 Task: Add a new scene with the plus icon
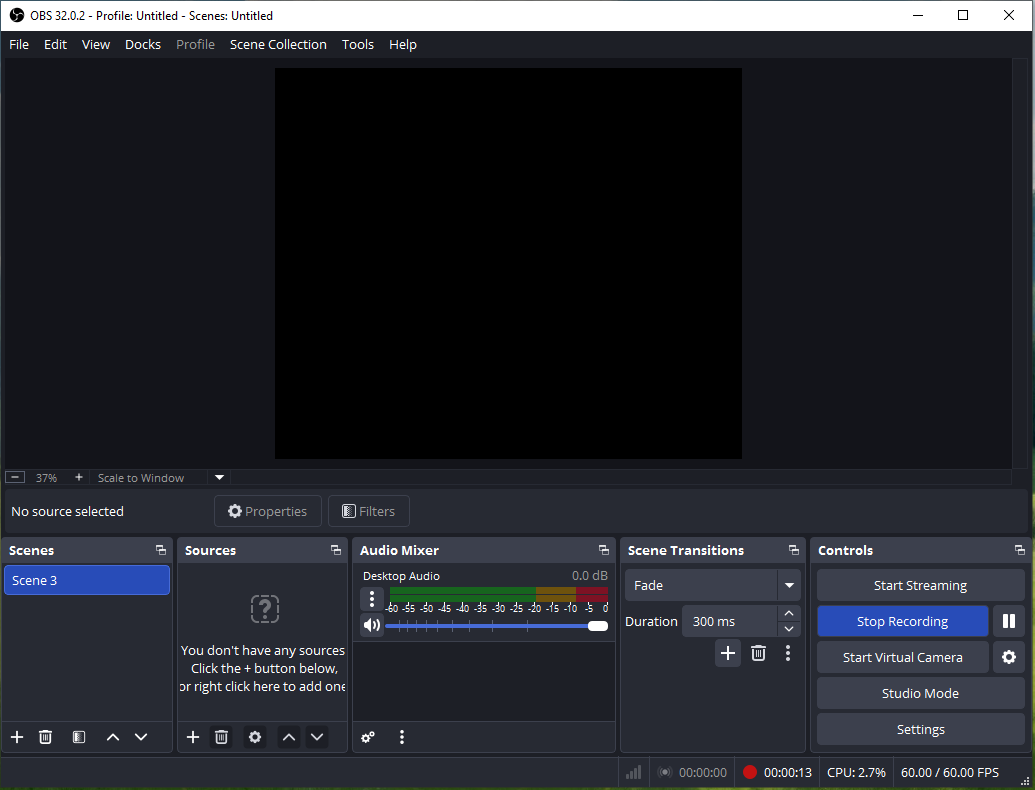pos(16,737)
